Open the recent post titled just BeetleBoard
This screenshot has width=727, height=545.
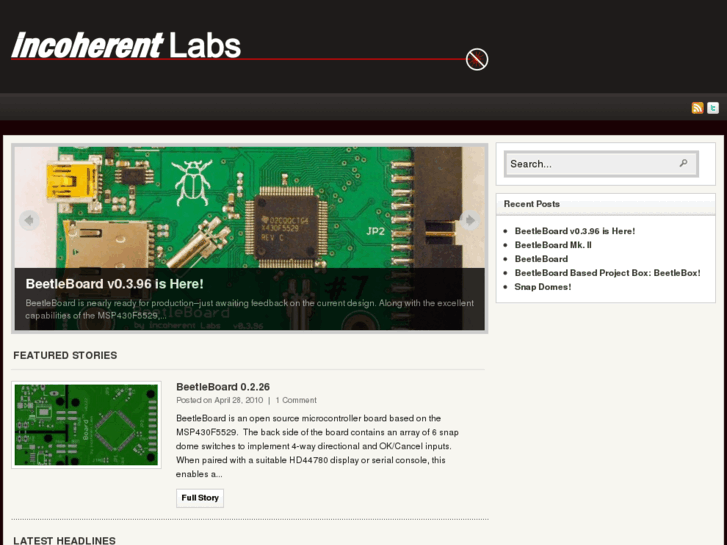[541, 259]
